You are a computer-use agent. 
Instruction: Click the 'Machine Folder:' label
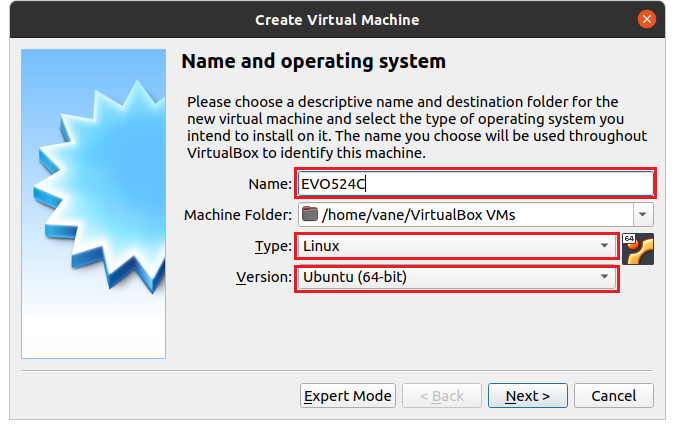[238, 215]
